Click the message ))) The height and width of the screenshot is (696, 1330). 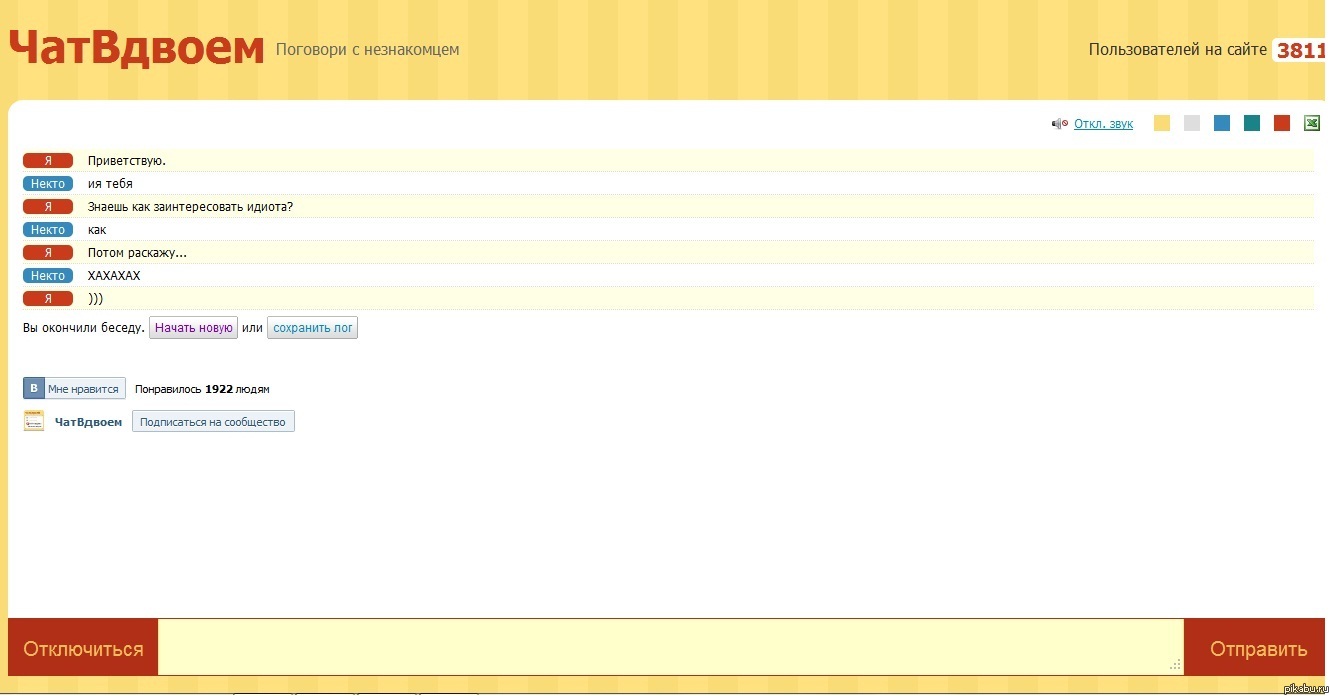tap(95, 299)
